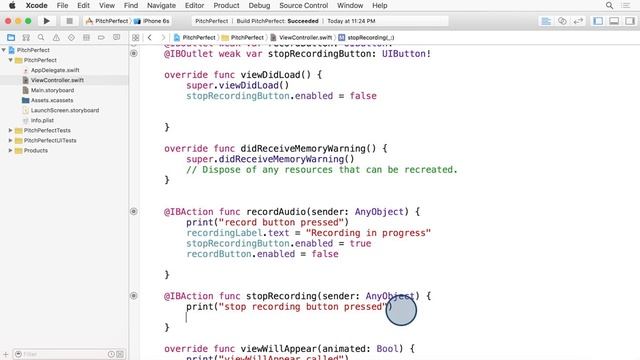Open the Apple menu
640x360 pixels.
[x=12, y=5]
